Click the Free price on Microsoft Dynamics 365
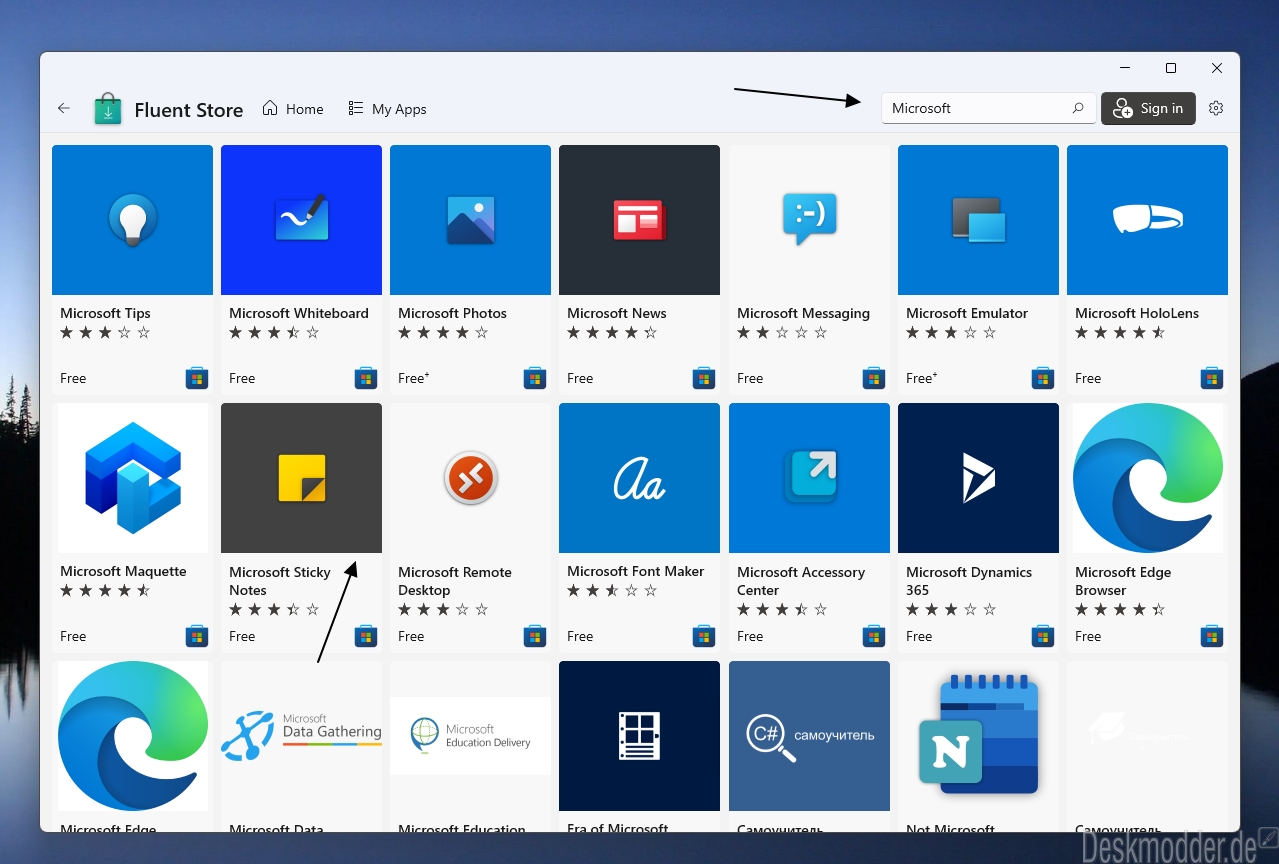This screenshot has height=864, width=1279. [x=919, y=636]
